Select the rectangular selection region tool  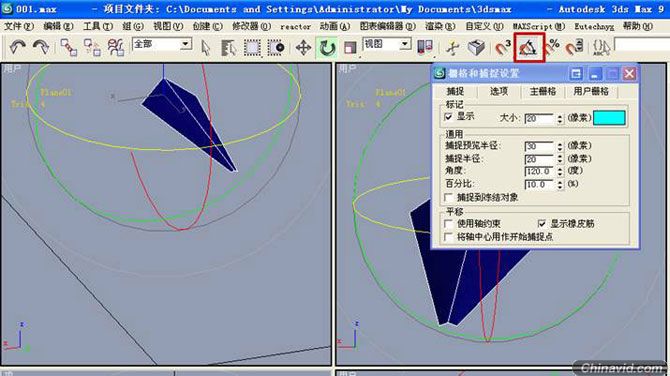(x=252, y=47)
